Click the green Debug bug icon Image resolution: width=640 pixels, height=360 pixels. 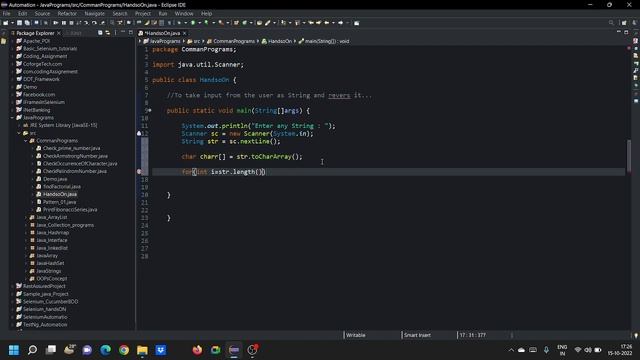click(x=179, y=23)
